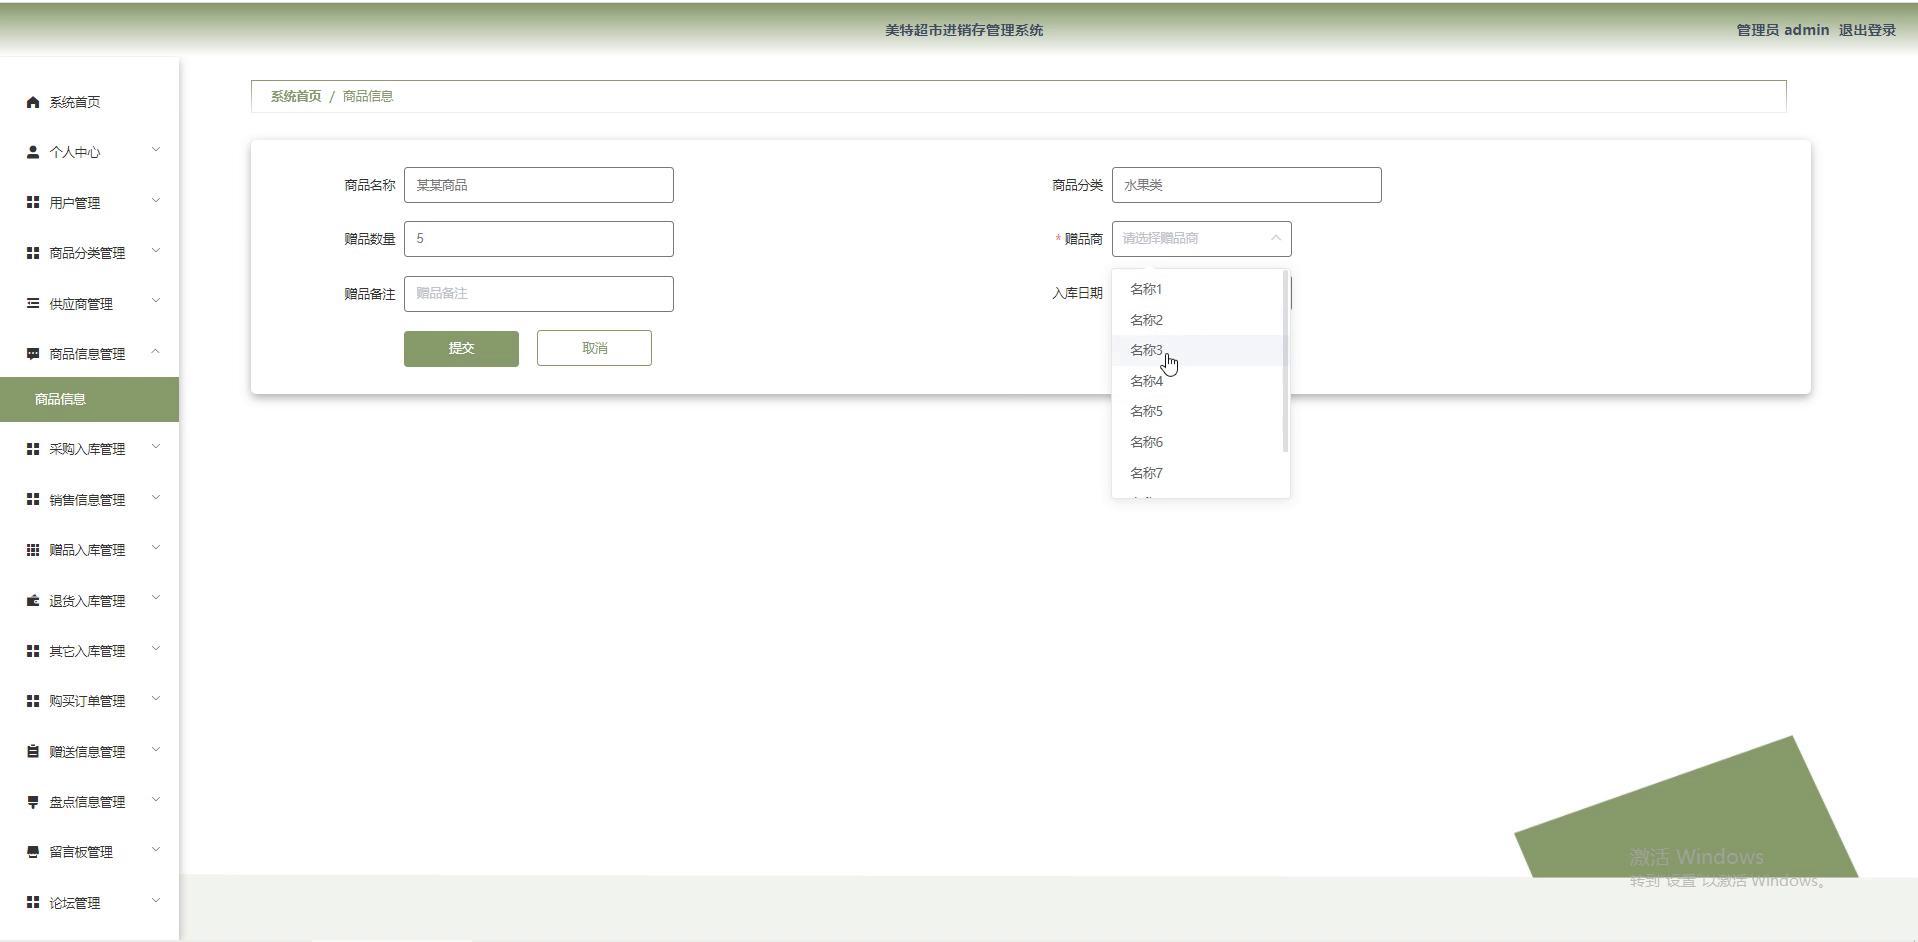Close the 赠品商 dropdown via its arrow

point(1275,238)
